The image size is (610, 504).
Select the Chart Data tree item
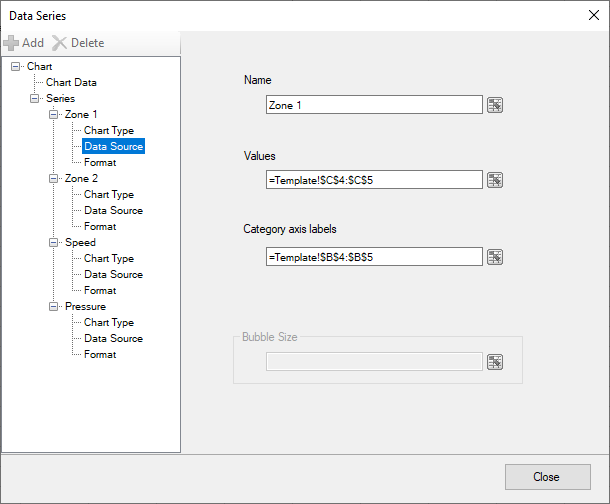pos(71,82)
